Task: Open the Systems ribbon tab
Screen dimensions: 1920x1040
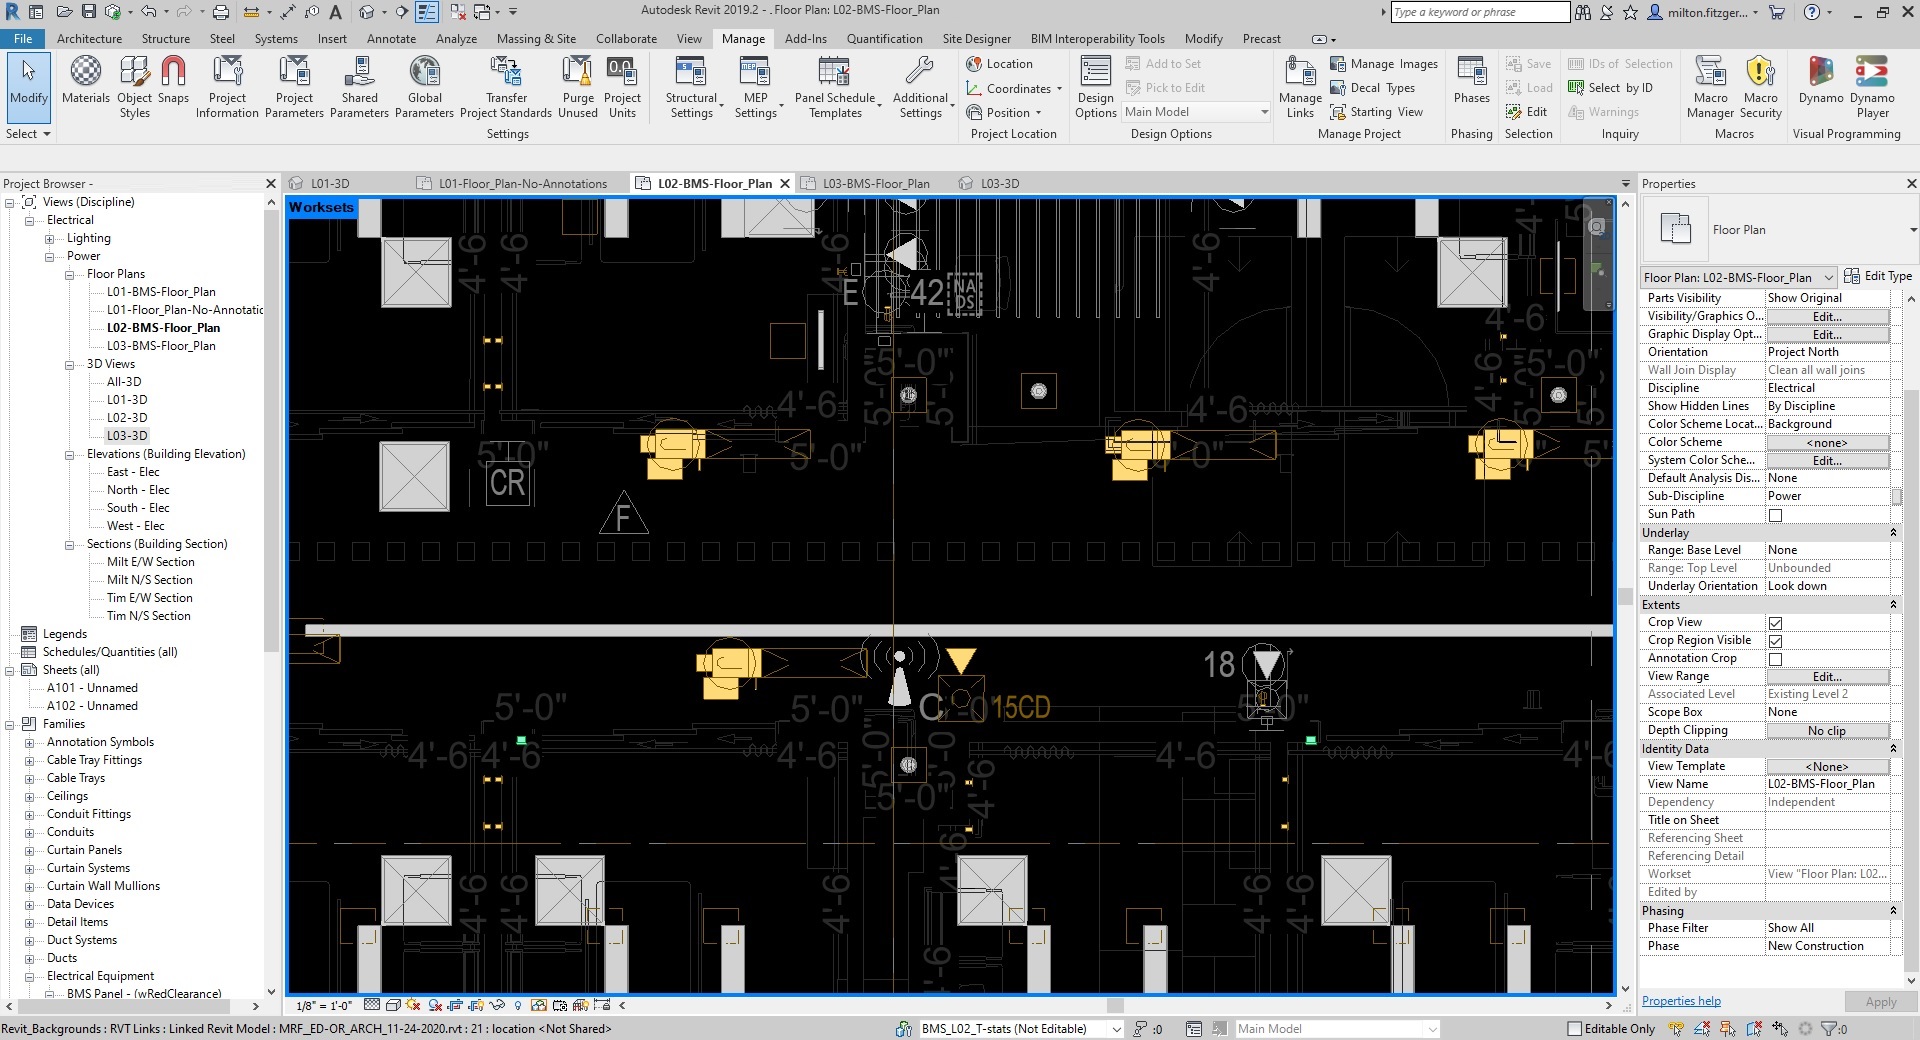Action: [276, 39]
